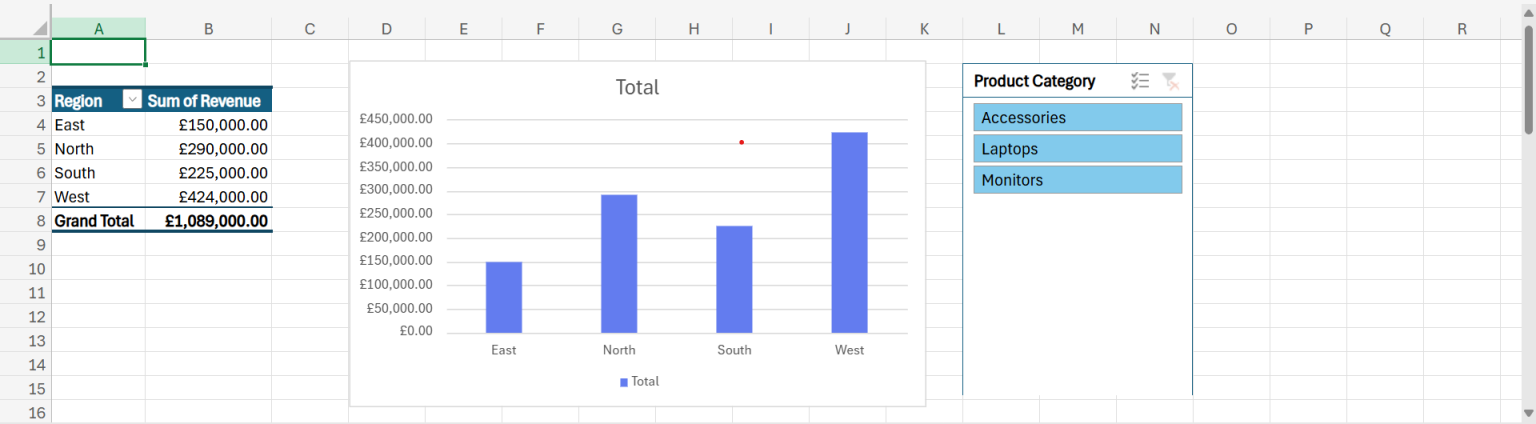Click the £424,000.00 revenue cell
The width and height of the screenshot is (1536, 424).
tap(208, 197)
